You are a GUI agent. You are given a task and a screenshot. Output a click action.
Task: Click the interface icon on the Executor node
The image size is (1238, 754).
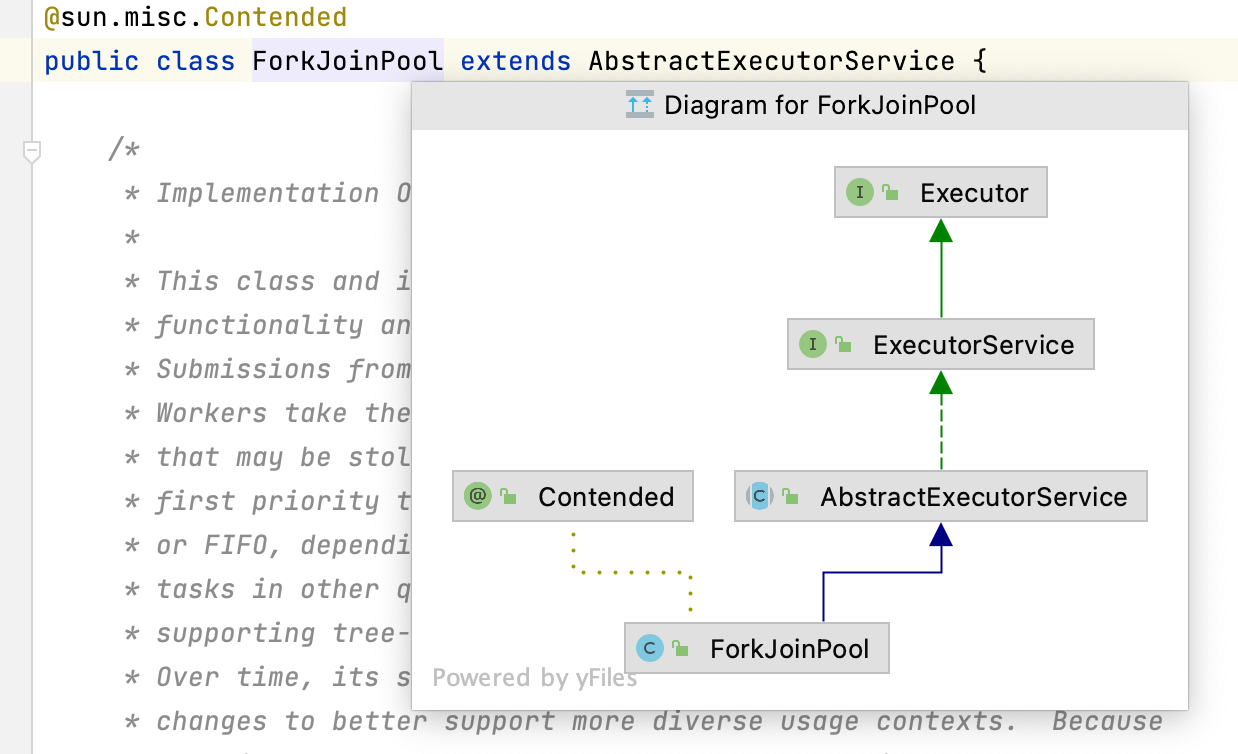[x=859, y=192]
